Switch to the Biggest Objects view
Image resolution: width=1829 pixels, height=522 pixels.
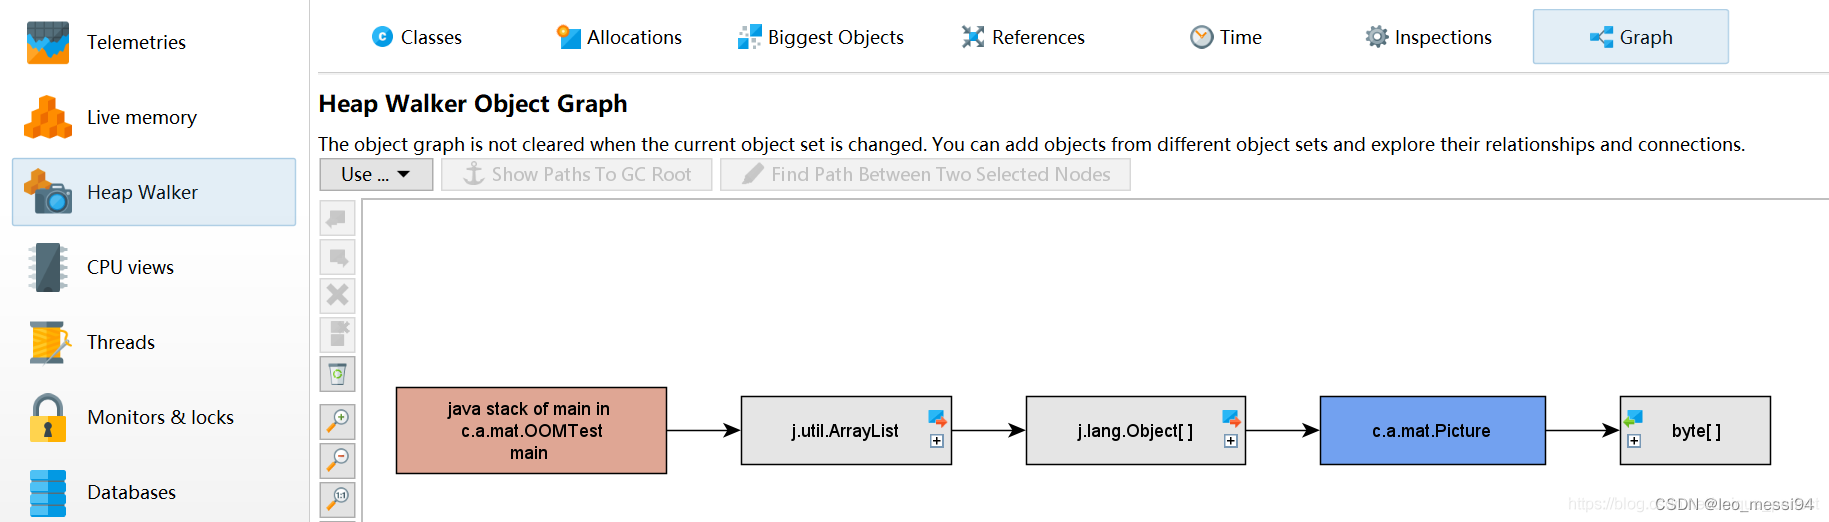tap(821, 37)
